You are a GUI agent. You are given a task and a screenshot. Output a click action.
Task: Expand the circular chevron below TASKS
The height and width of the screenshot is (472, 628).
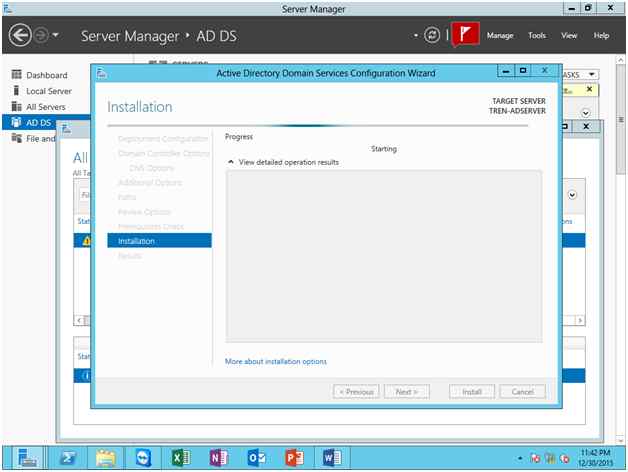[585, 113]
